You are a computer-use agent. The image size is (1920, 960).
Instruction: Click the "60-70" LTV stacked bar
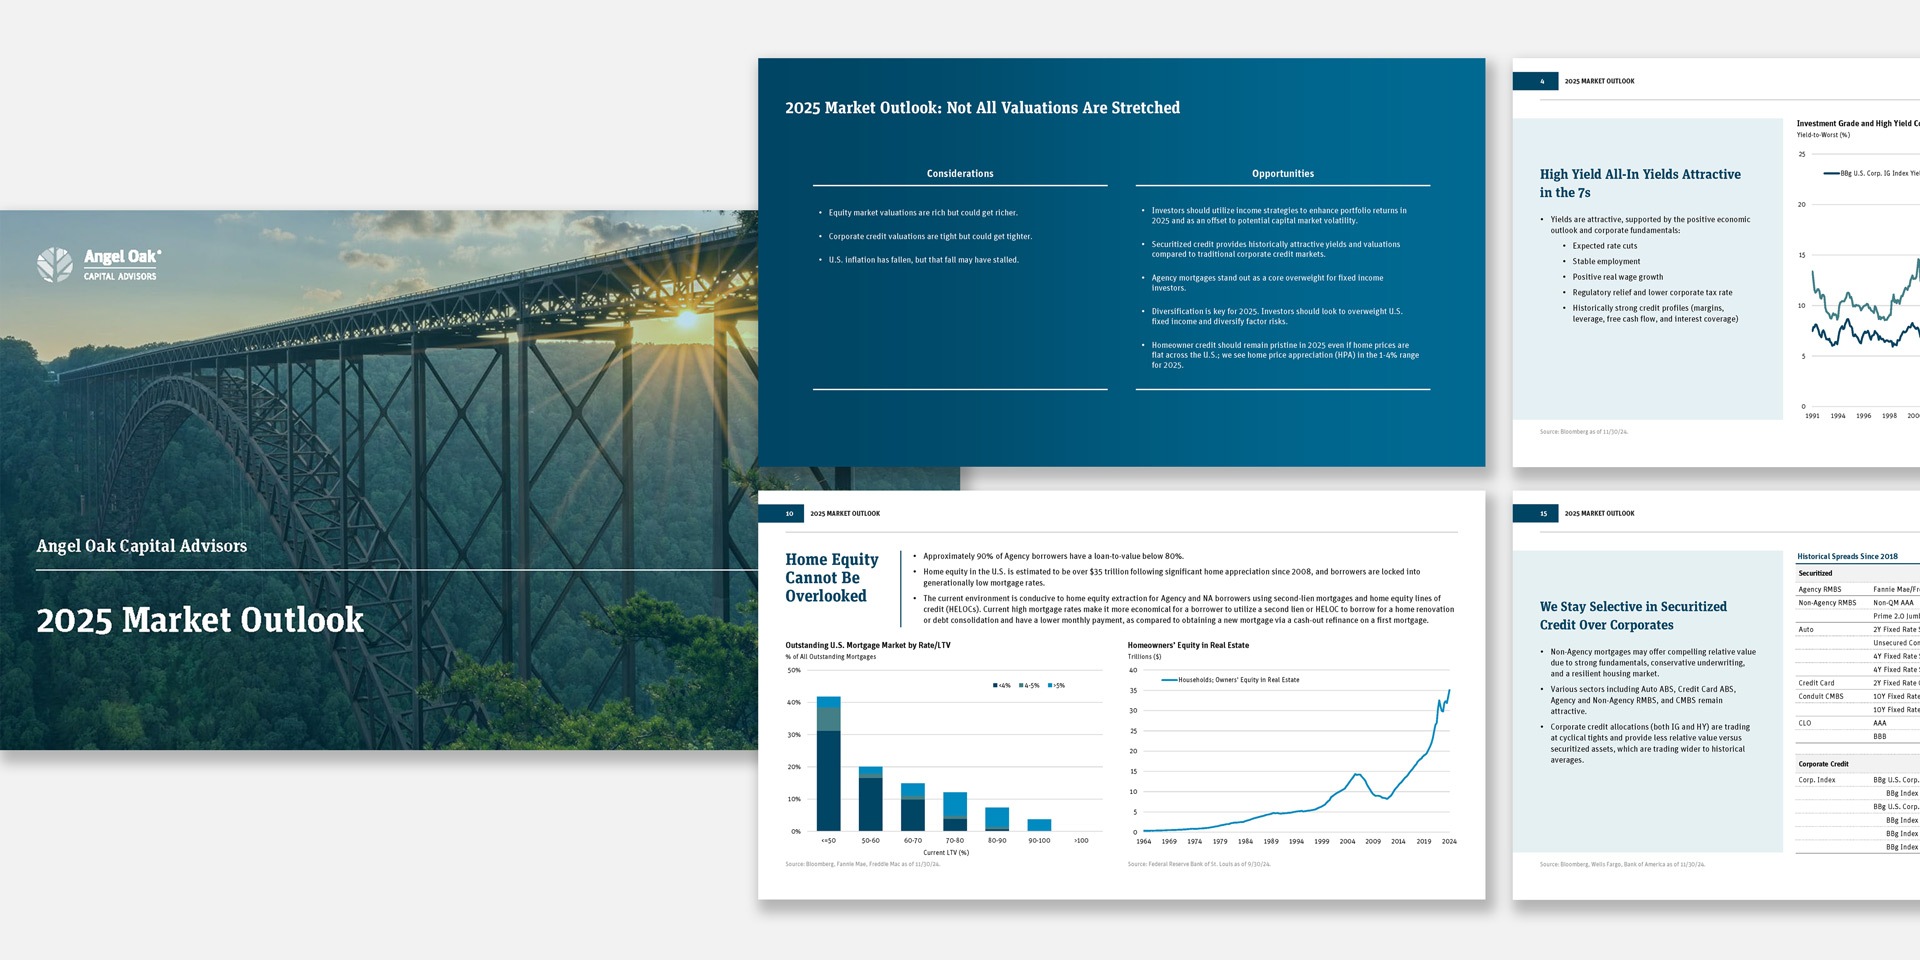pyautogui.click(x=913, y=807)
